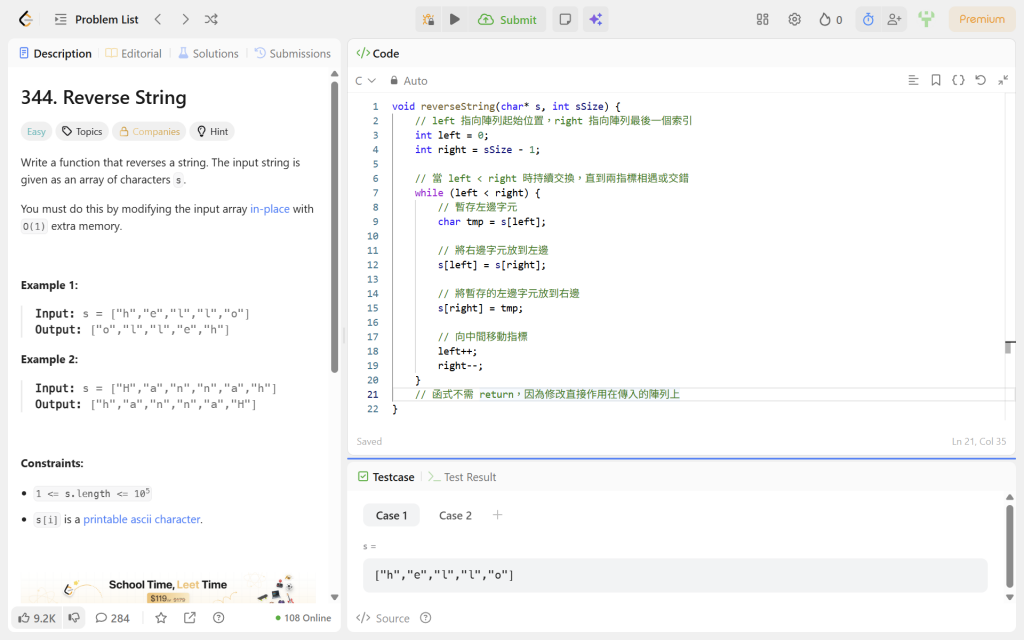The image size is (1024, 640).
Task: Expand the Topics tag
Action: [x=82, y=131]
